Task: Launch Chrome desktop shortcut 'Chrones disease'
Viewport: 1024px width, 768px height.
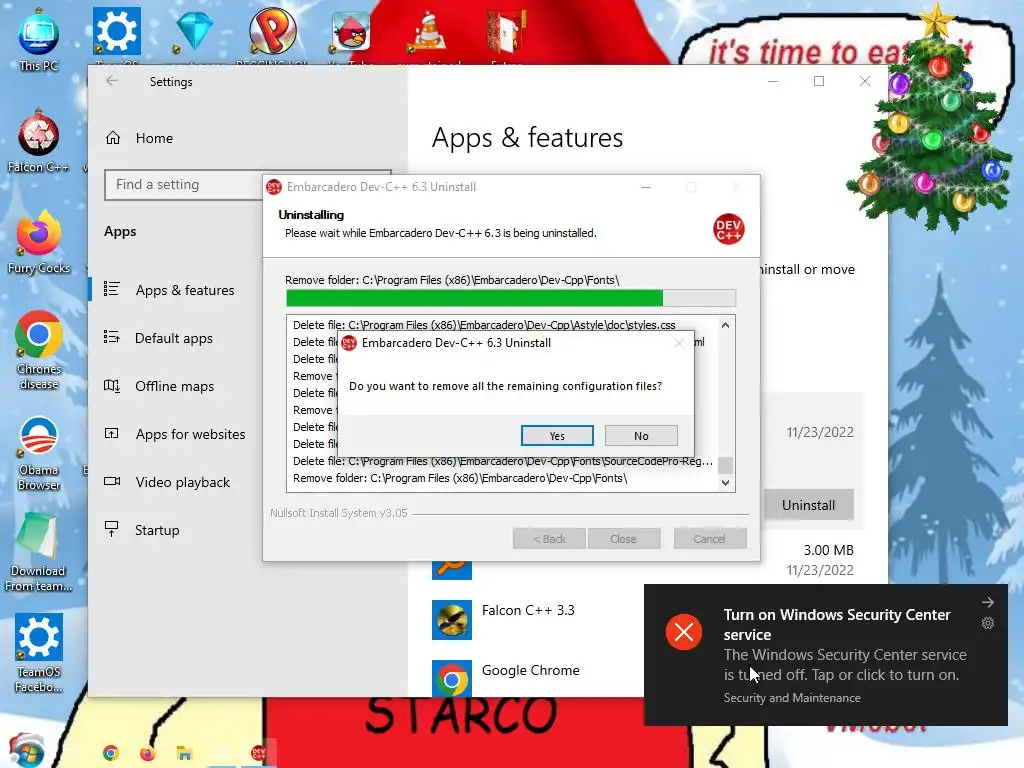Action: click(39, 351)
